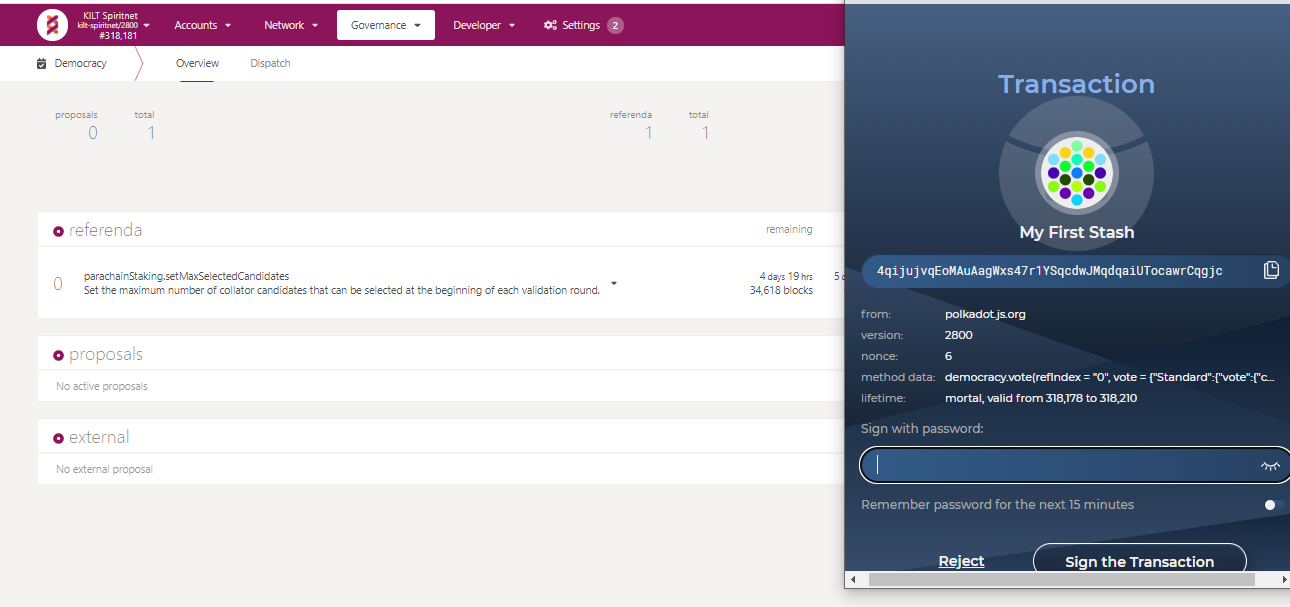Enable remember password for 15 minutes

(1273, 505)
